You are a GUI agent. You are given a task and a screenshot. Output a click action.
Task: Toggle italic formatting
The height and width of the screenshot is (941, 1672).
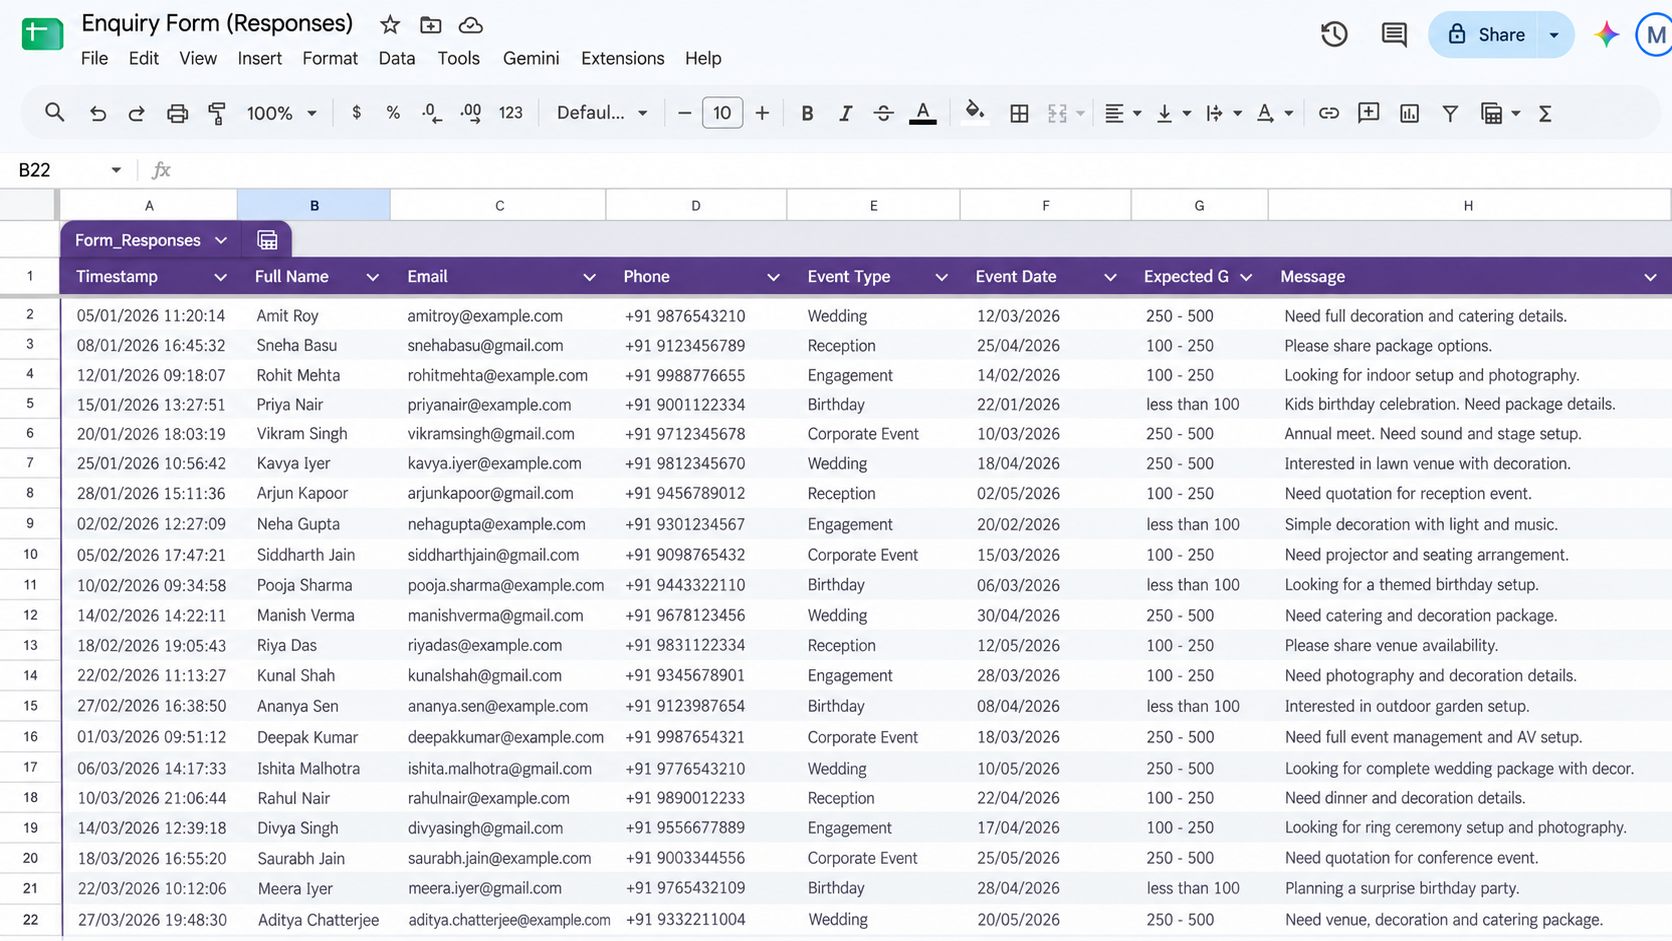point(846,114)
